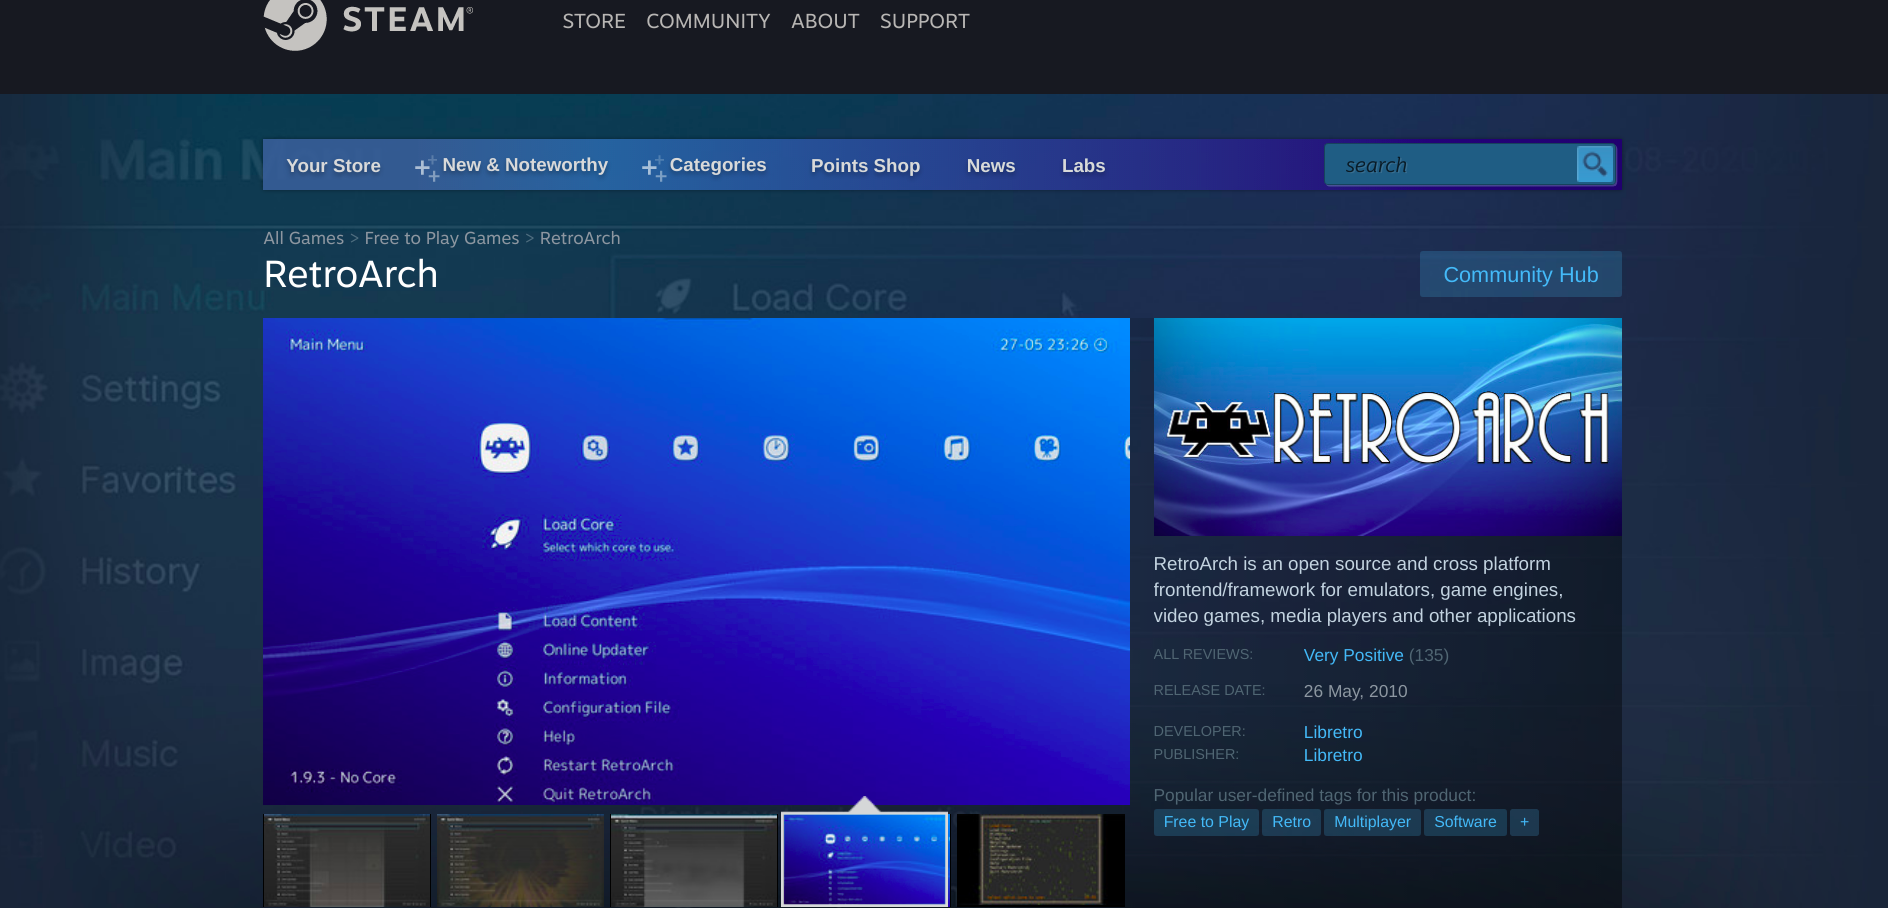Screen dimensions: 1888x908
Task: Open COMMUNITY in the top navigation
Action: pyautogui.click(x=708, y=21)
